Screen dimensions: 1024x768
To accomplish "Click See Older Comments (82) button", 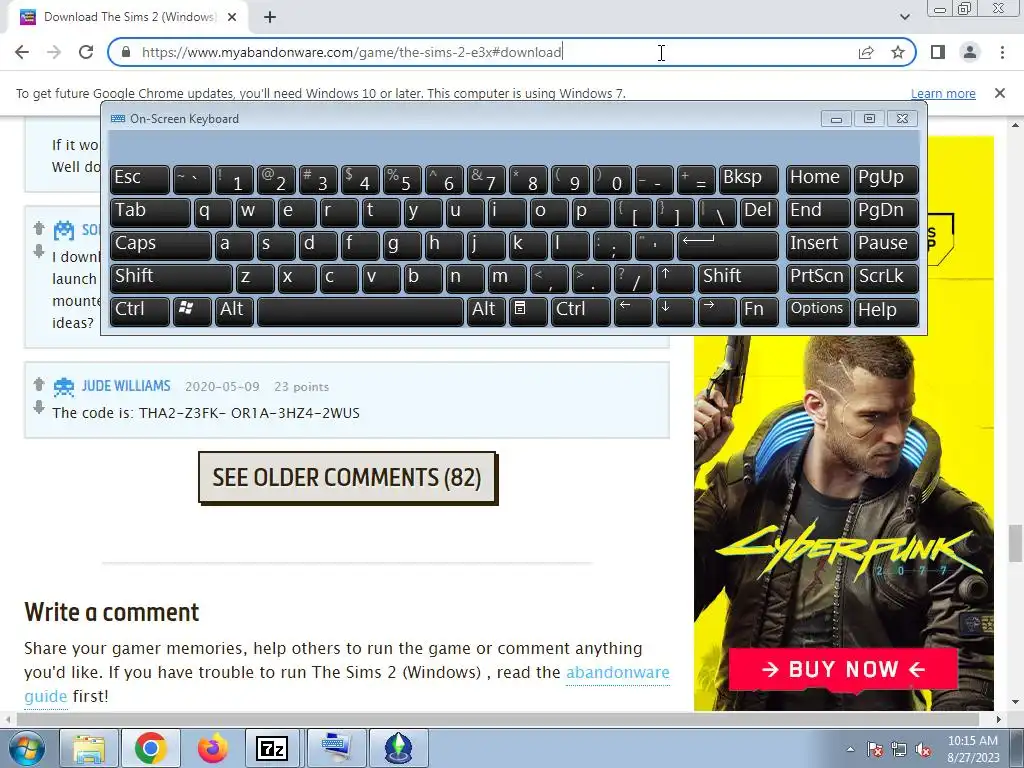I will [347, 477].
